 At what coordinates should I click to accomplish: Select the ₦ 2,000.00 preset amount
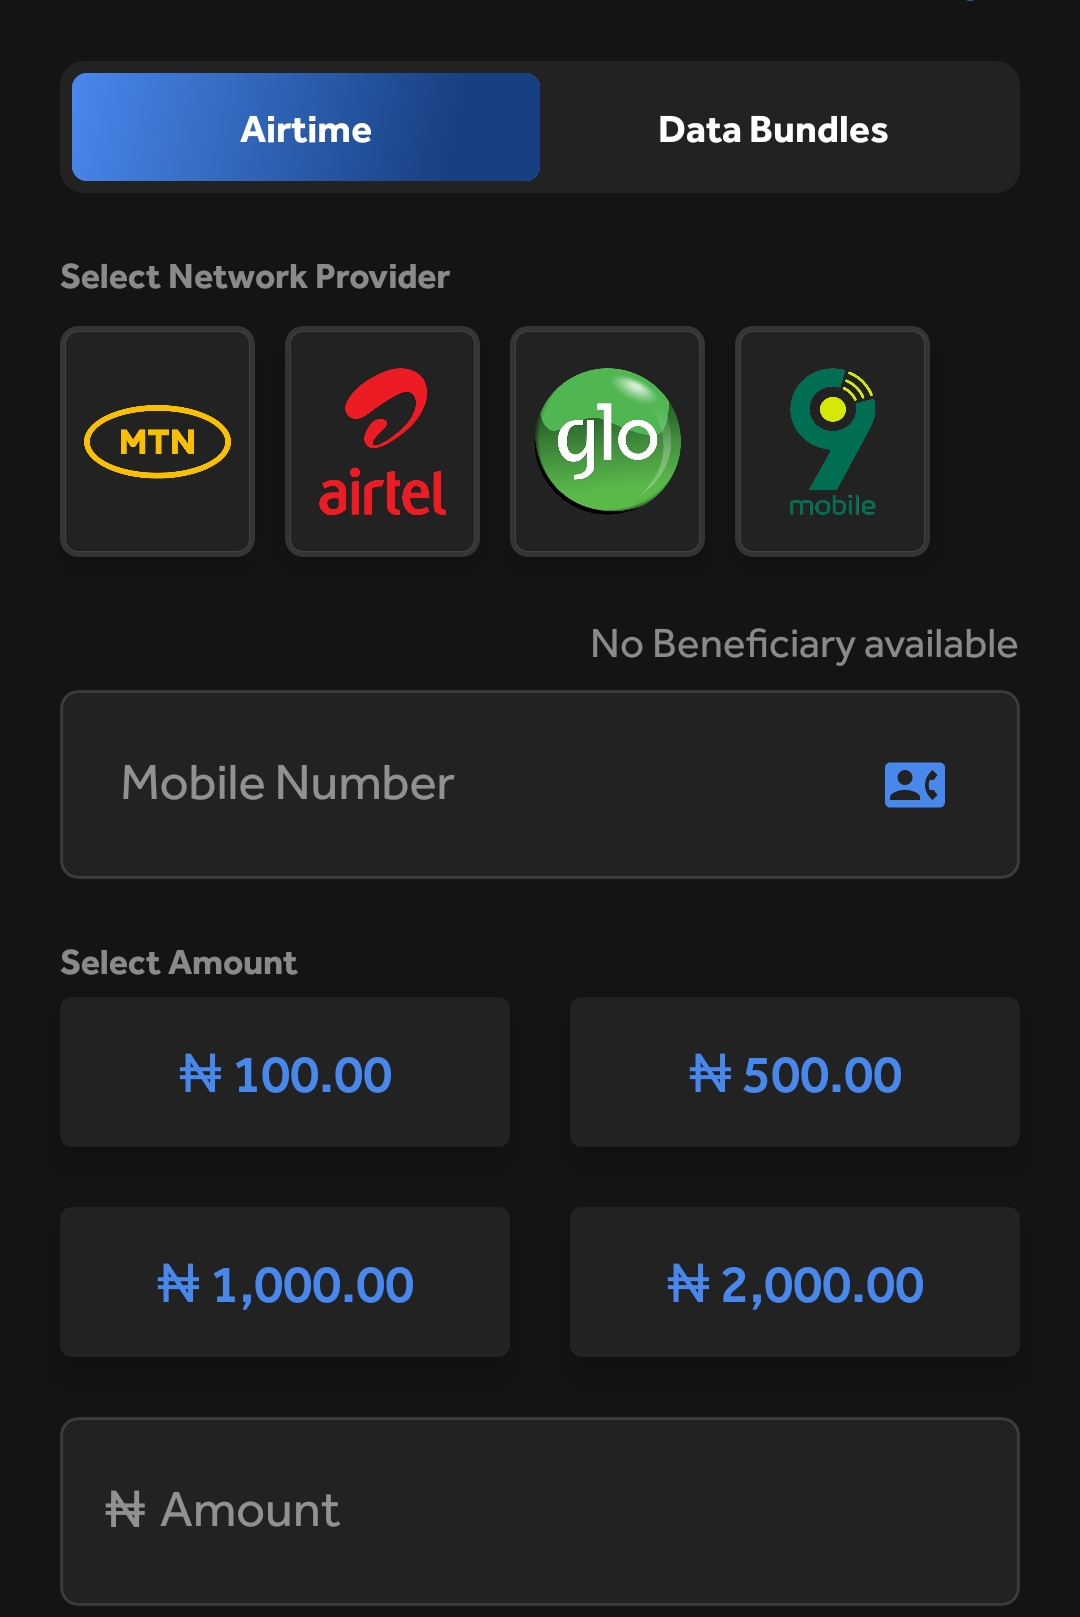[795, 1282]
